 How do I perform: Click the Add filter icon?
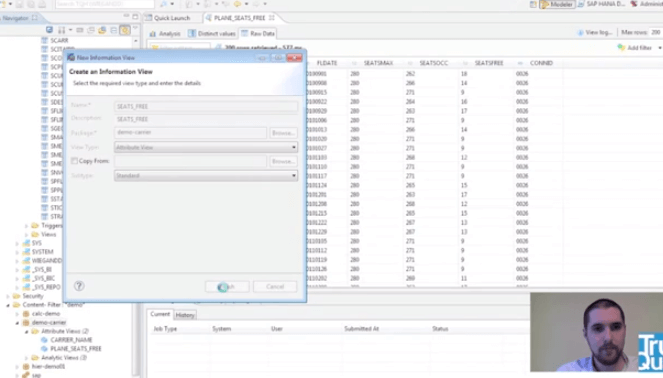(621, 48)
